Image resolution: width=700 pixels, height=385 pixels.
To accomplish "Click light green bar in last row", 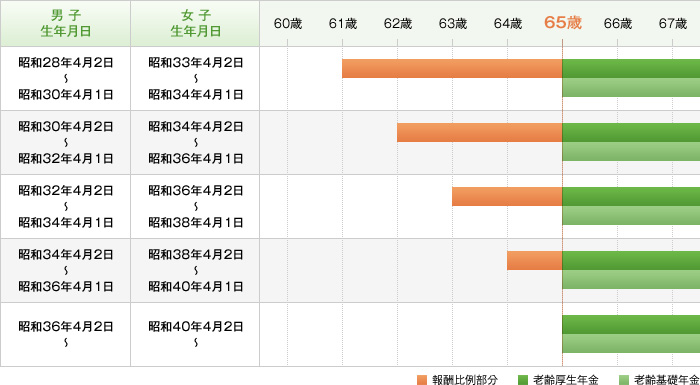I will tap(631, 343).
